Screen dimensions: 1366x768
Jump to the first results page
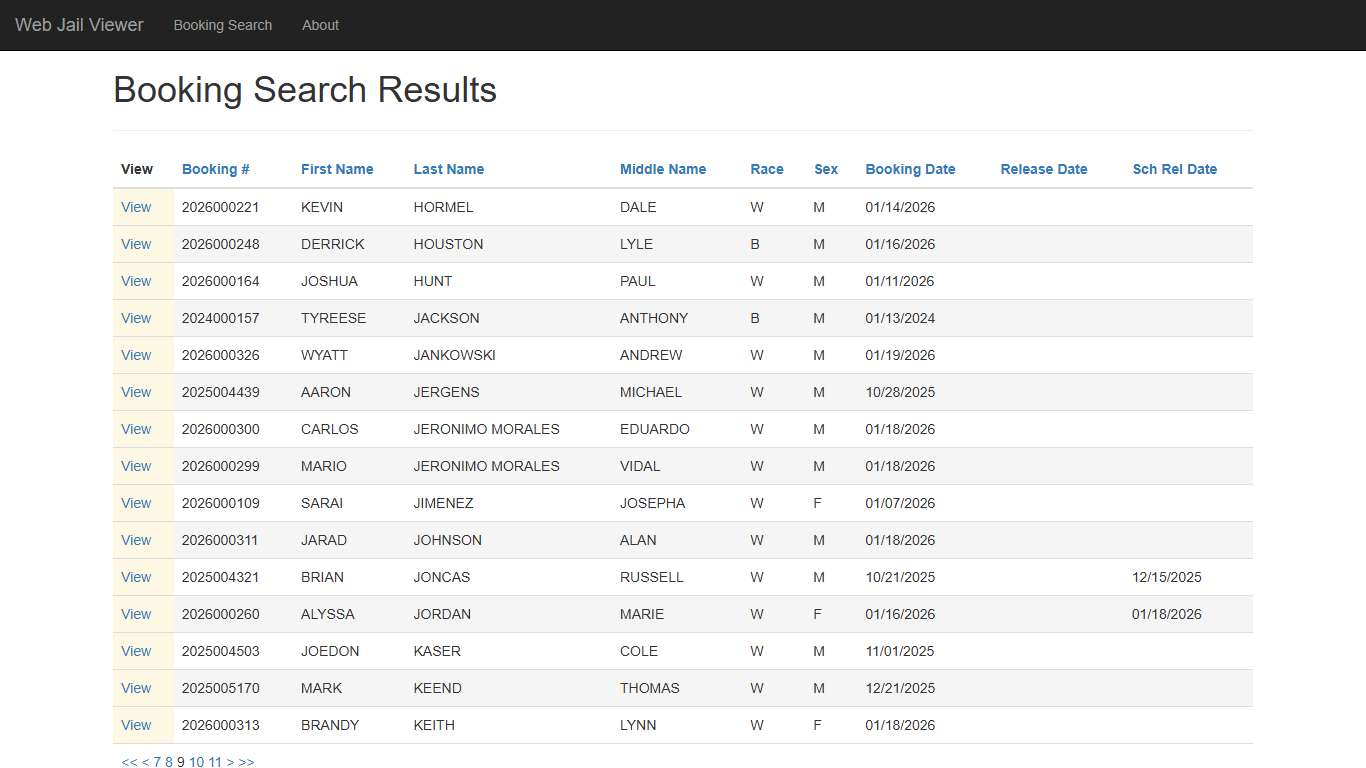(128, 762)
